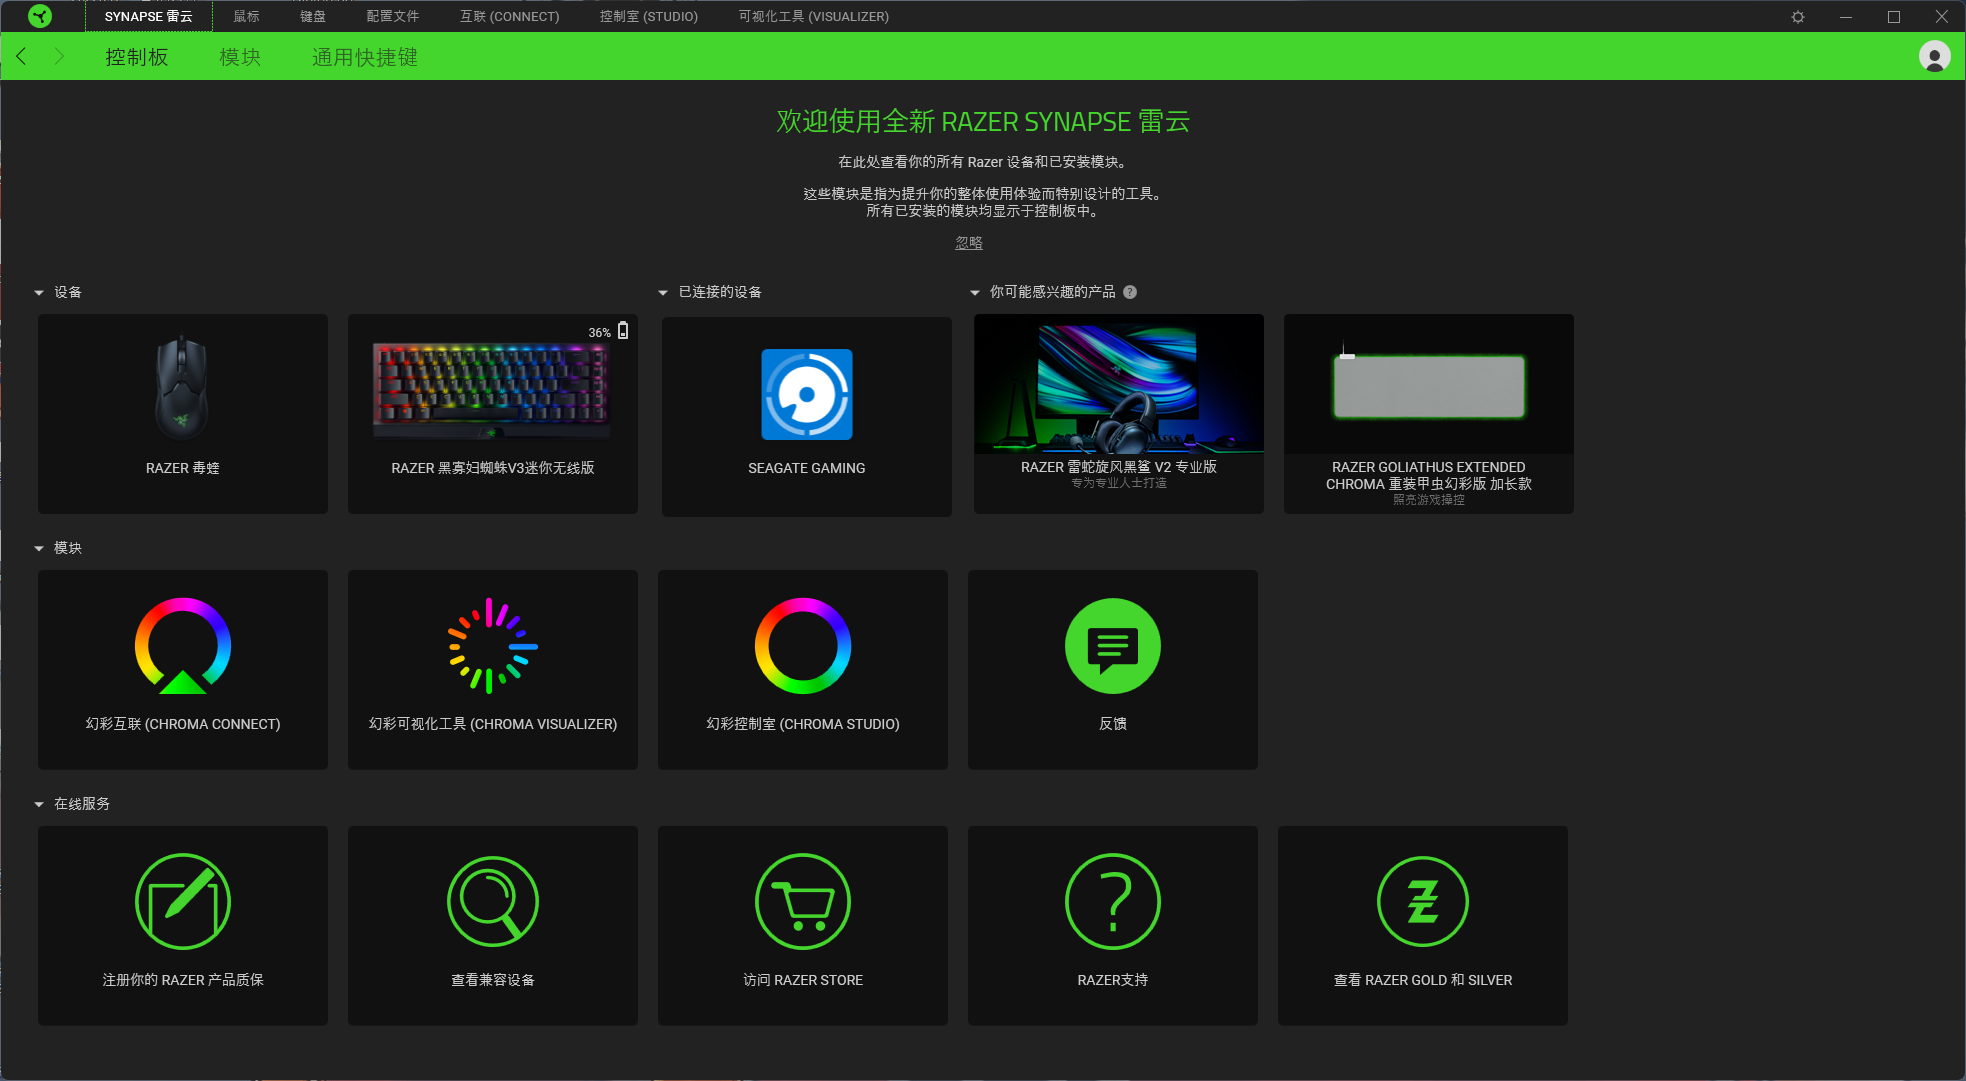Image resolution: width=1966 pixels, height=1081 pixels.
Task: Click the RAZER 雷蛇旋风黑鲨 V2 专业版 title
Action: point(1119,467)
